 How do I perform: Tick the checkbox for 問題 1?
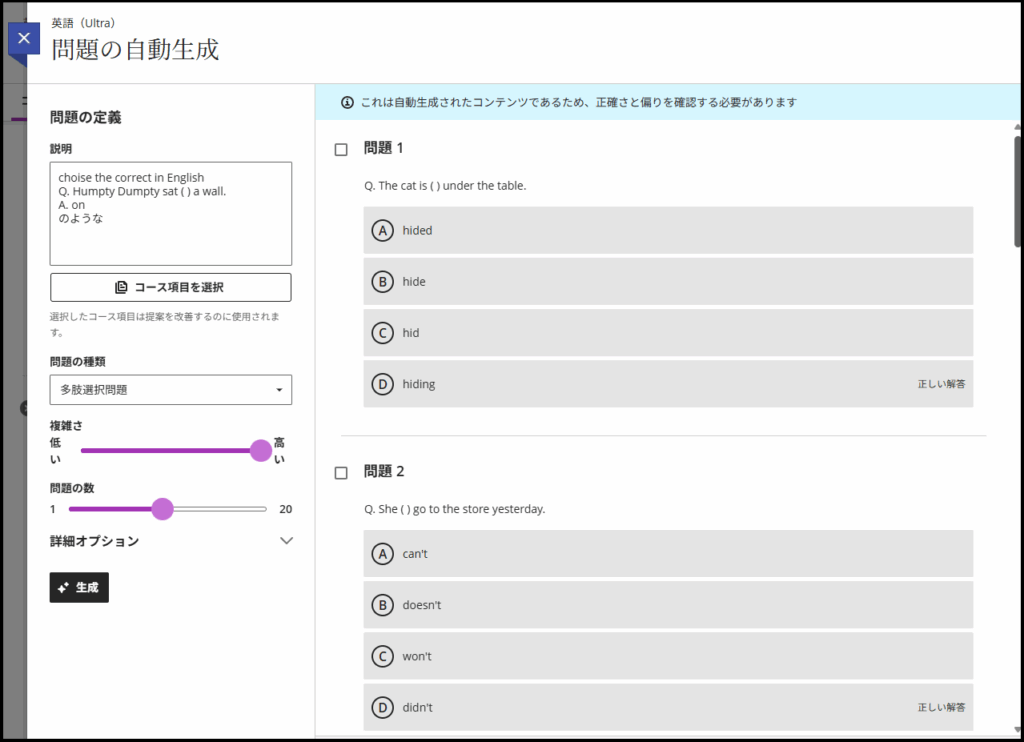(341, 150)
